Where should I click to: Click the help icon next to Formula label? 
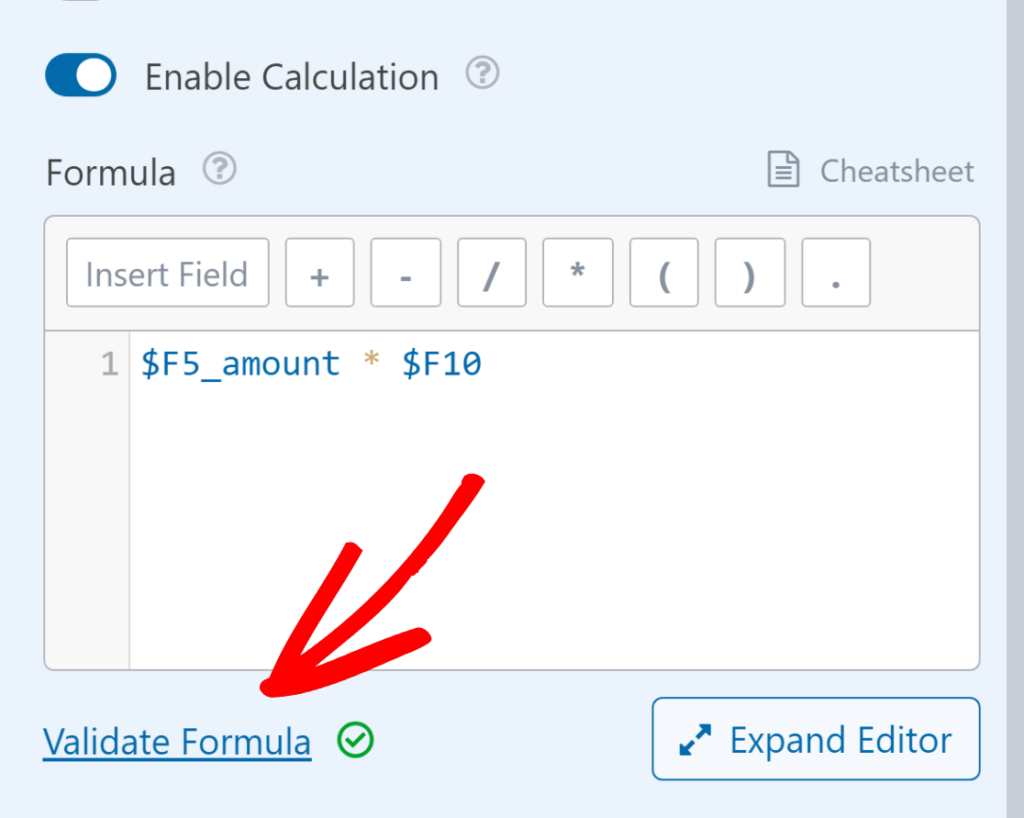[218, 170]
